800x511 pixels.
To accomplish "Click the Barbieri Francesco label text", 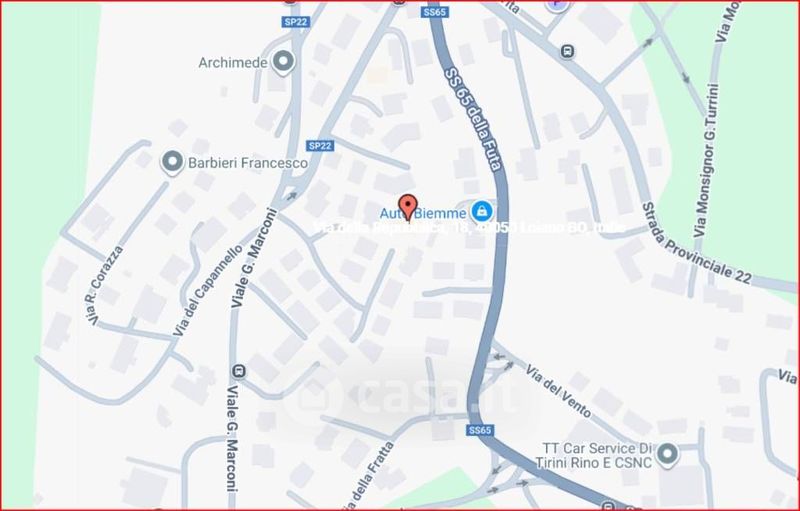I will (248, 163).
